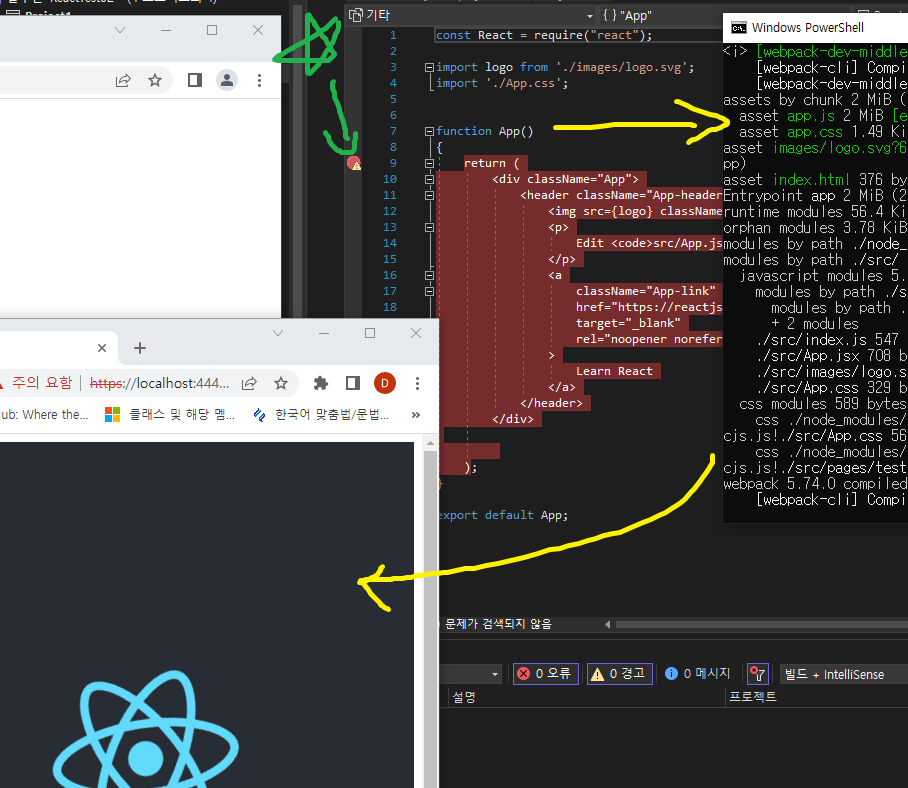
Task: Open a new tab in lower Chrome window
Action: (140, 348)
